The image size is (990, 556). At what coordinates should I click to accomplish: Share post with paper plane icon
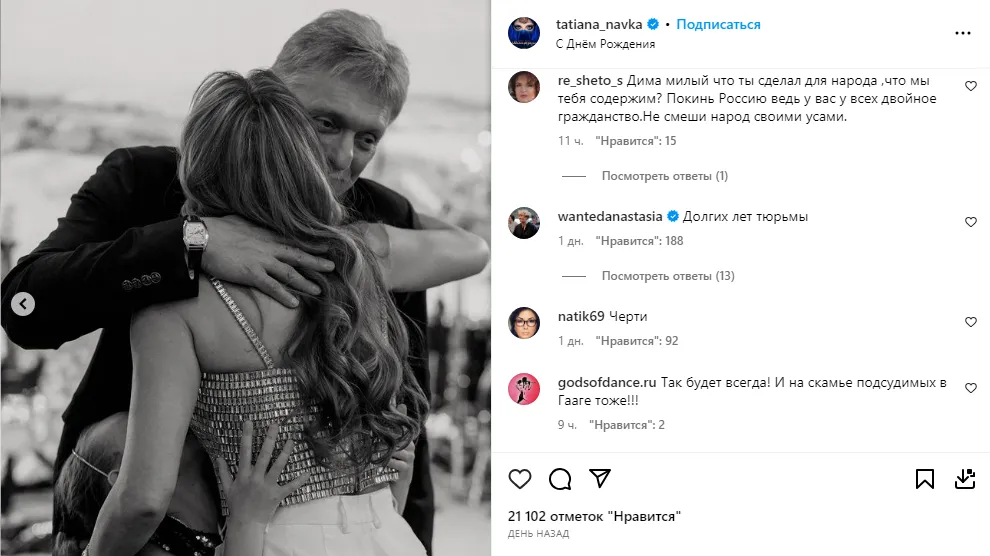[x=599, y=479]
